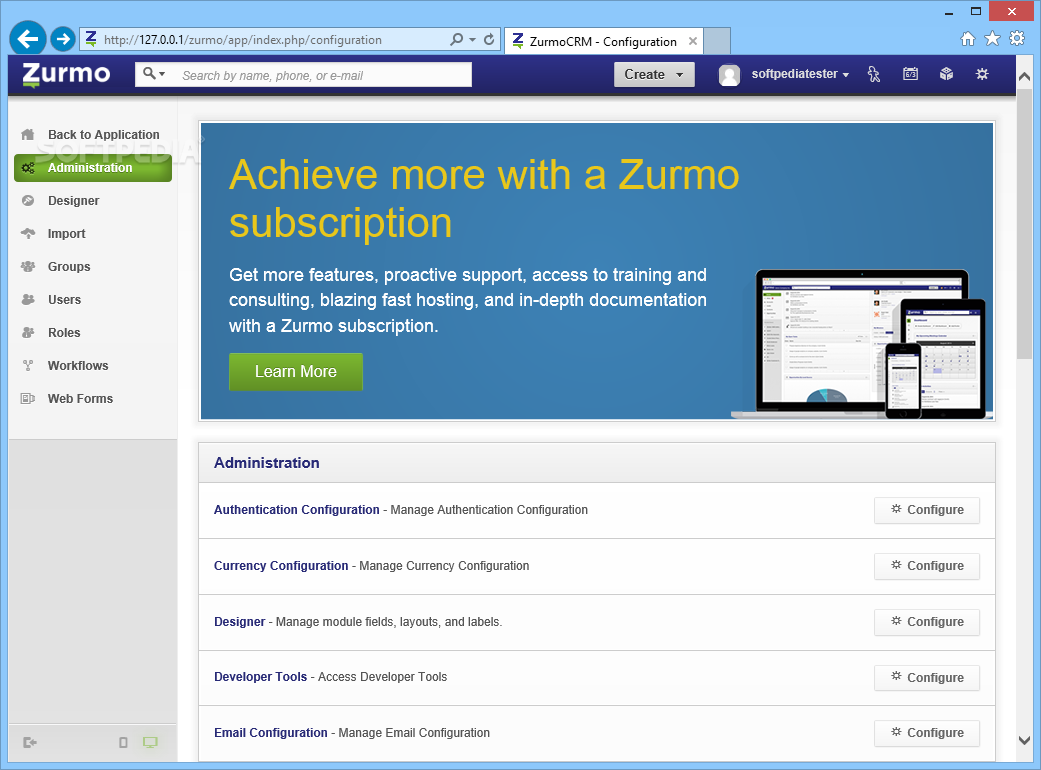Open the Designer link in Administration list
Screen dimensions: 1041x770
click(239, 622)
